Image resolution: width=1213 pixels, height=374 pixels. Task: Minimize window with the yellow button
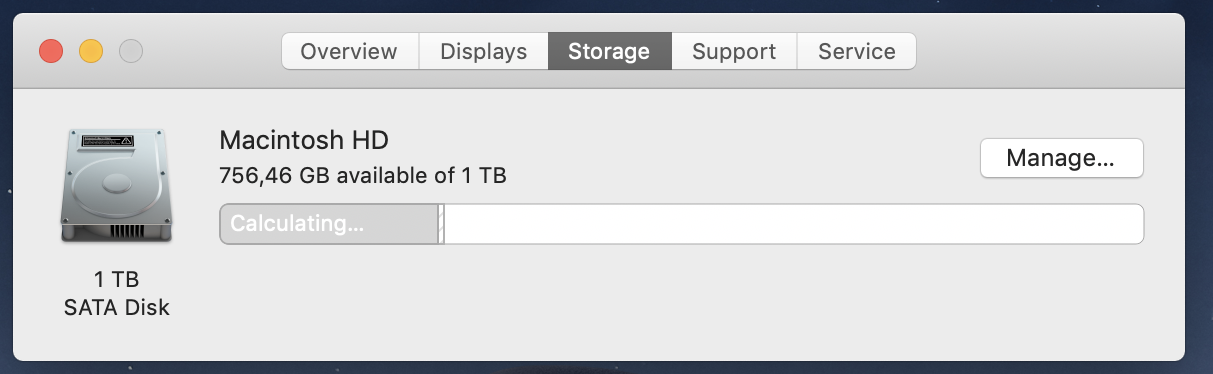(x=91, y=51)
